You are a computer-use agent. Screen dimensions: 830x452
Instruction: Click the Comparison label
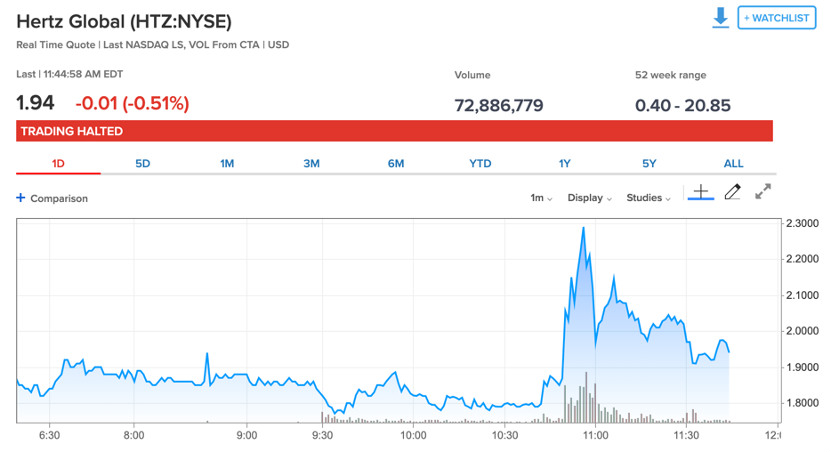[x=59, y=198]
